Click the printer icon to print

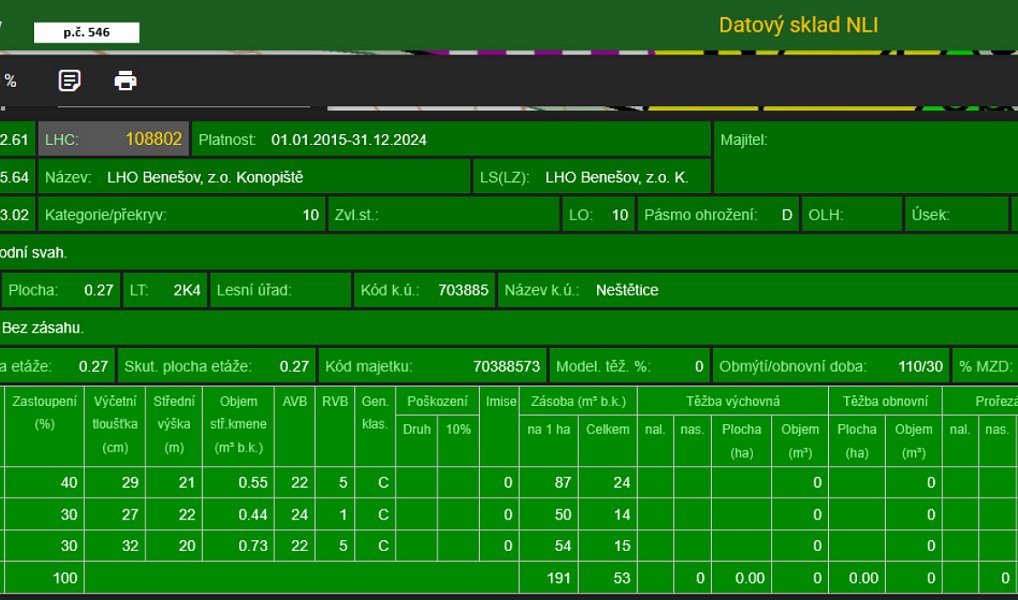(125, 81)
